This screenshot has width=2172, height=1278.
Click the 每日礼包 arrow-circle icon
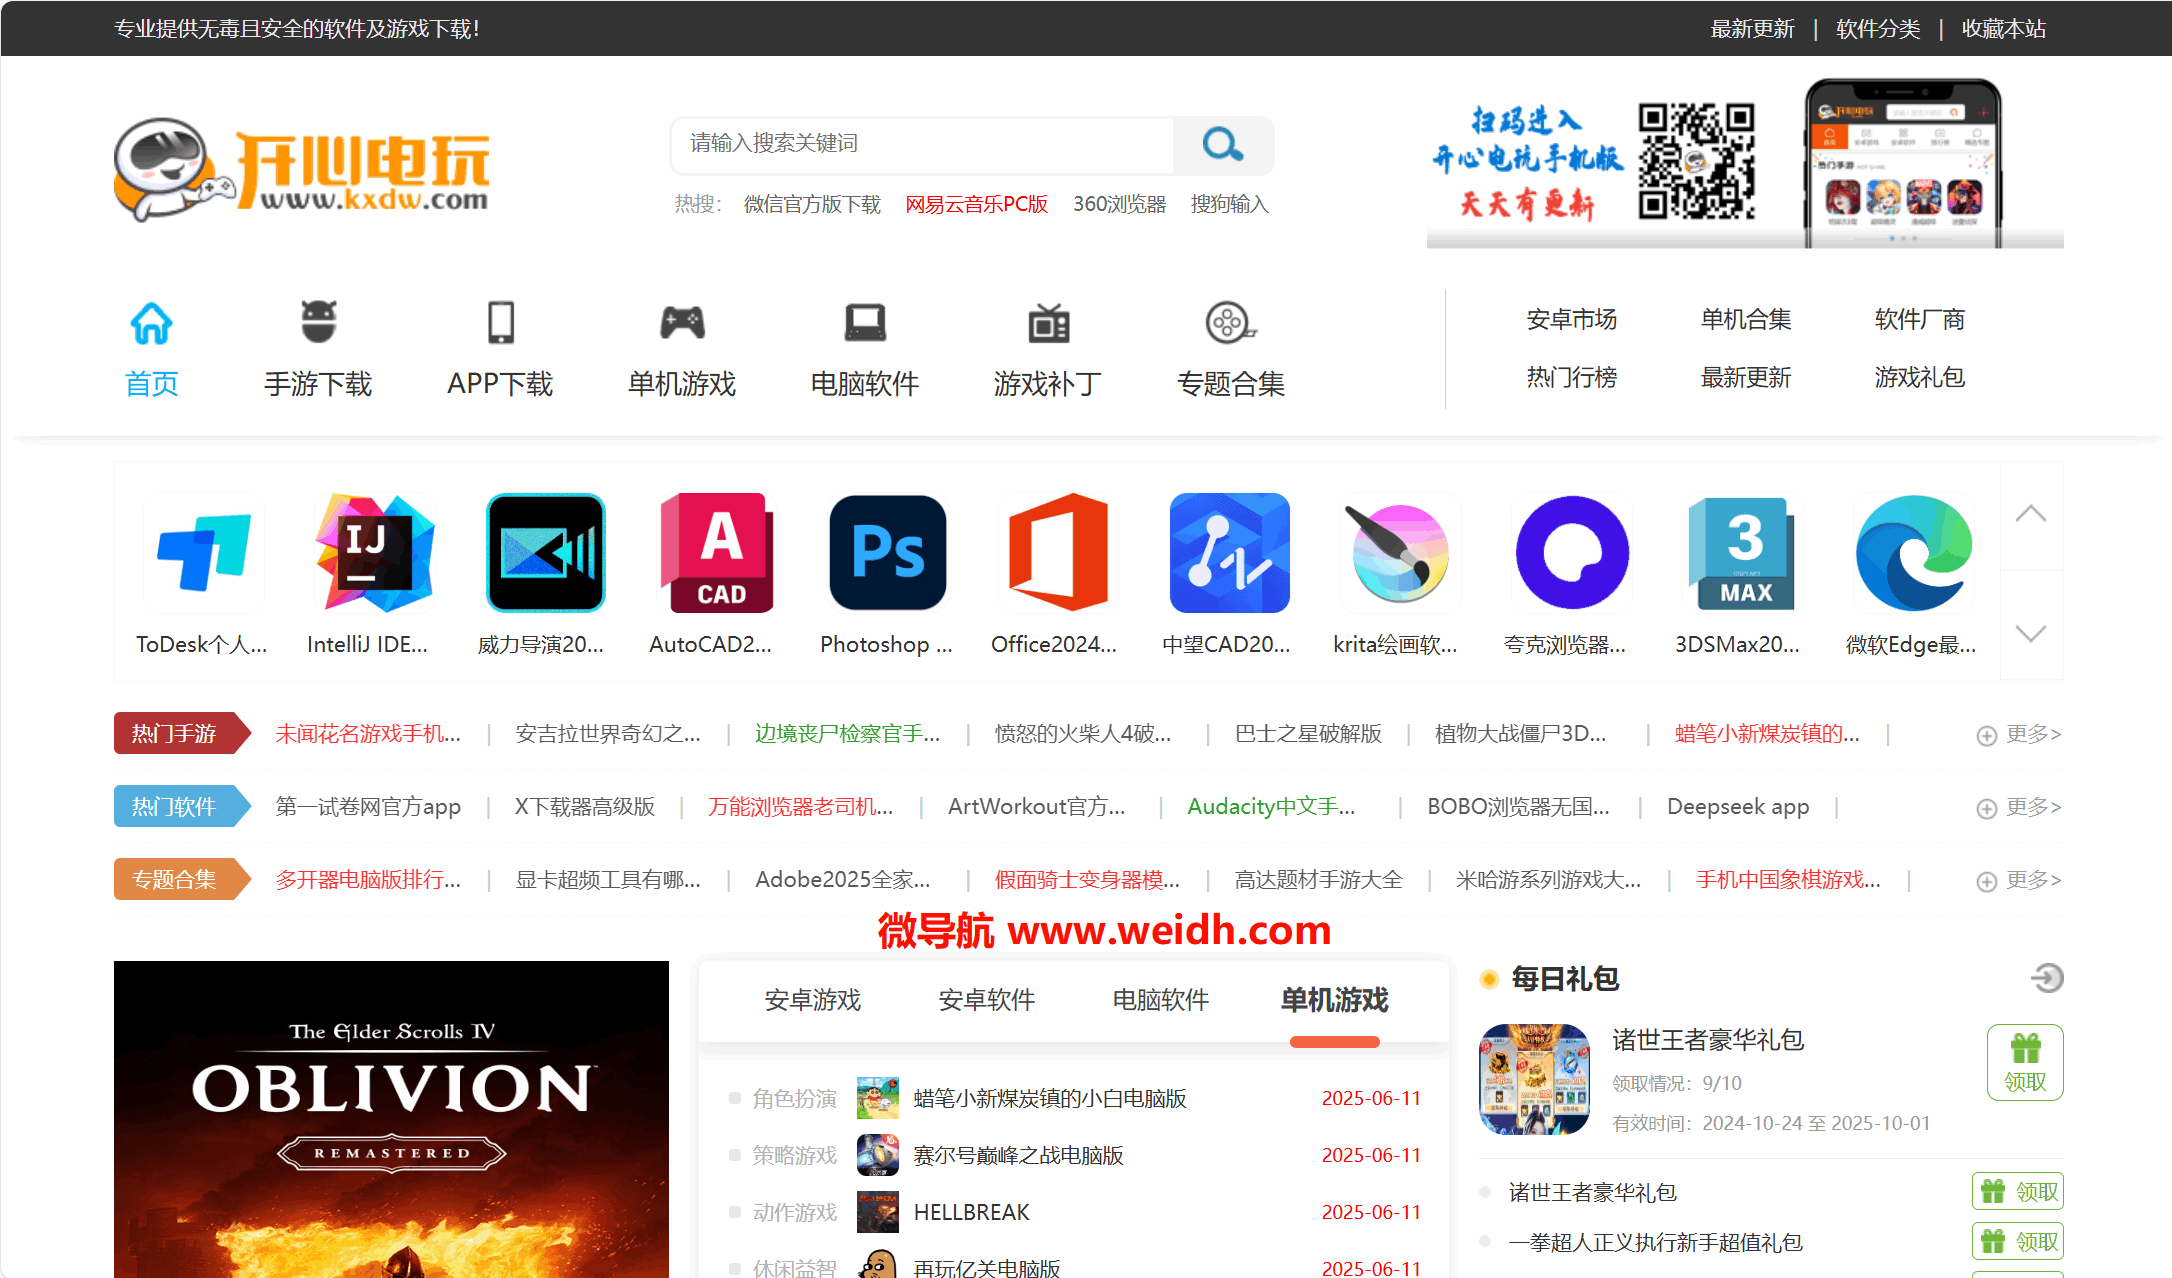2047,978
